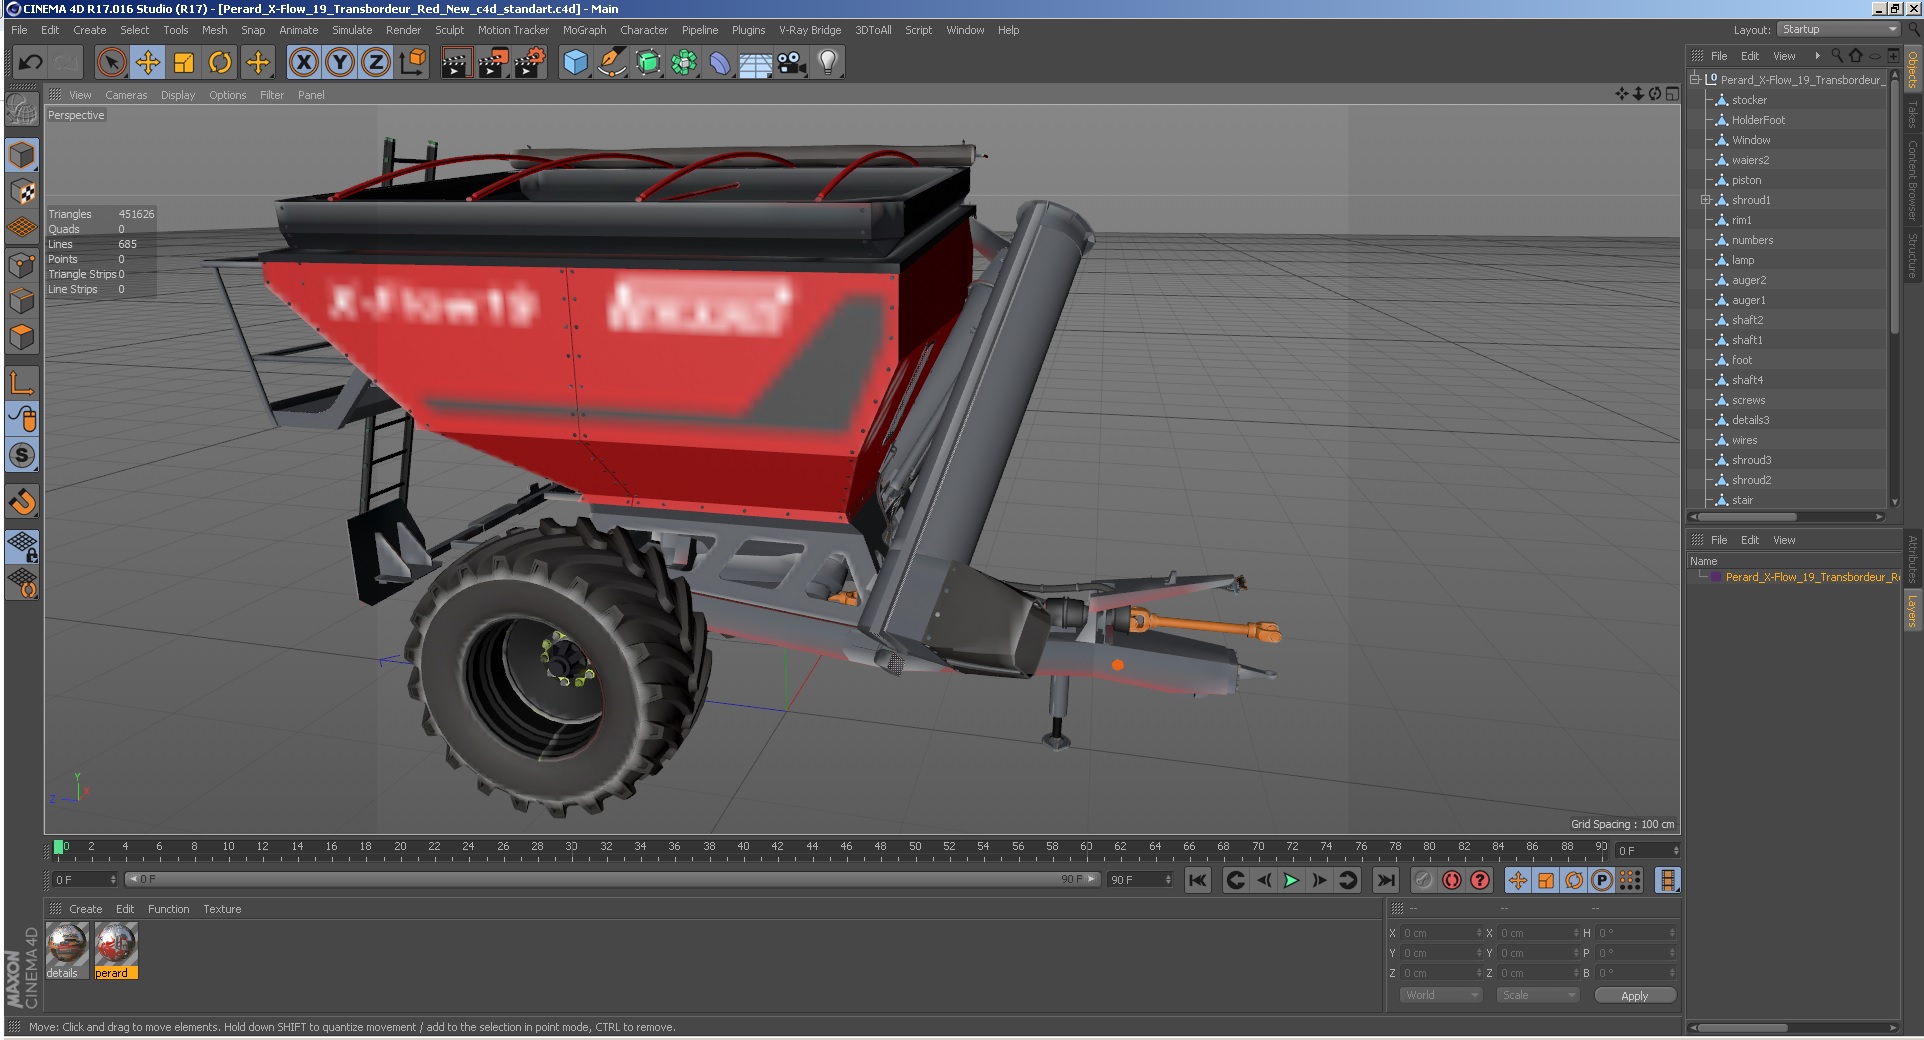Open the V-Ray Bridge menu
Screen dimensions: 1924x1040
coord(810,30)
